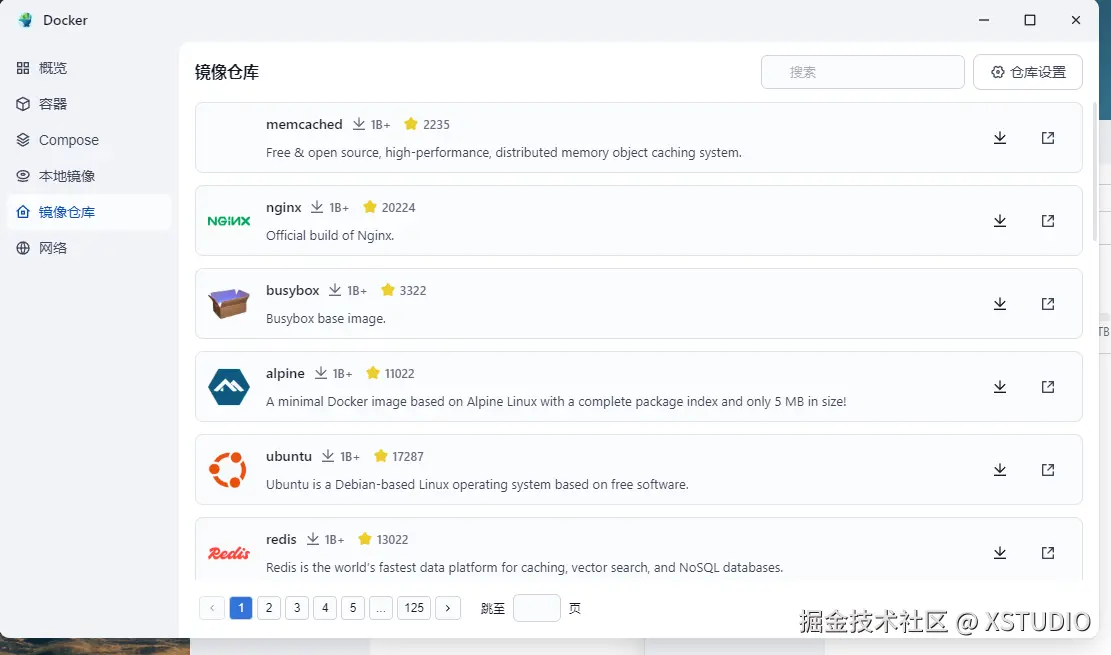
Task: Select page 1 in pagination
Action: point(241,608)
